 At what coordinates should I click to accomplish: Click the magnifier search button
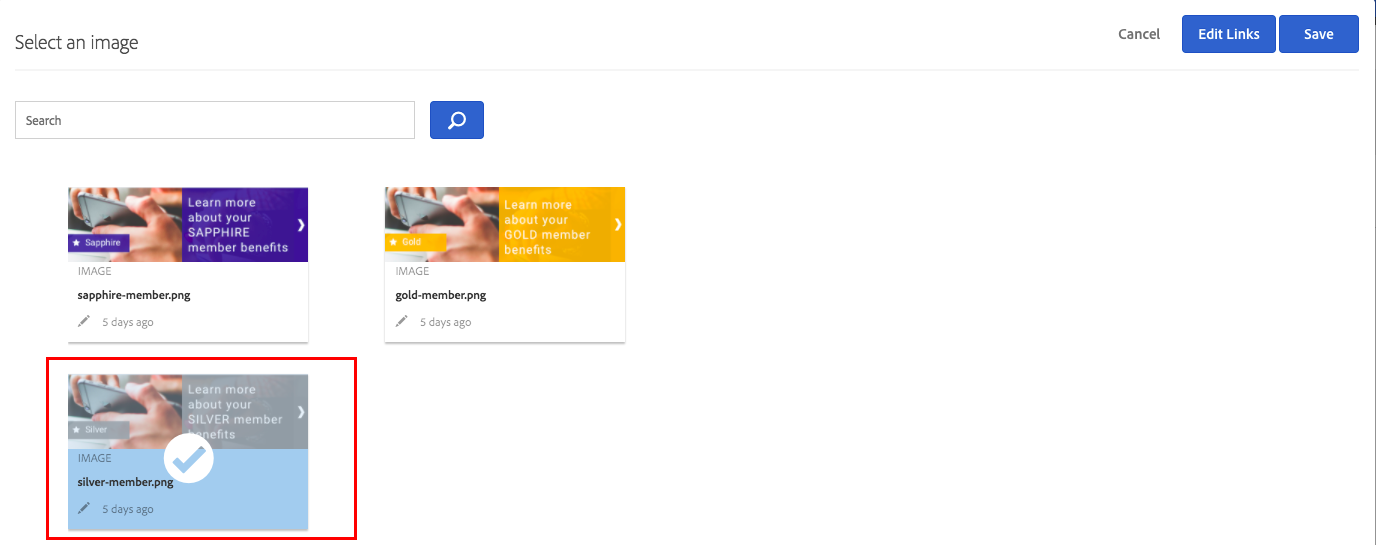coord(457,120)
